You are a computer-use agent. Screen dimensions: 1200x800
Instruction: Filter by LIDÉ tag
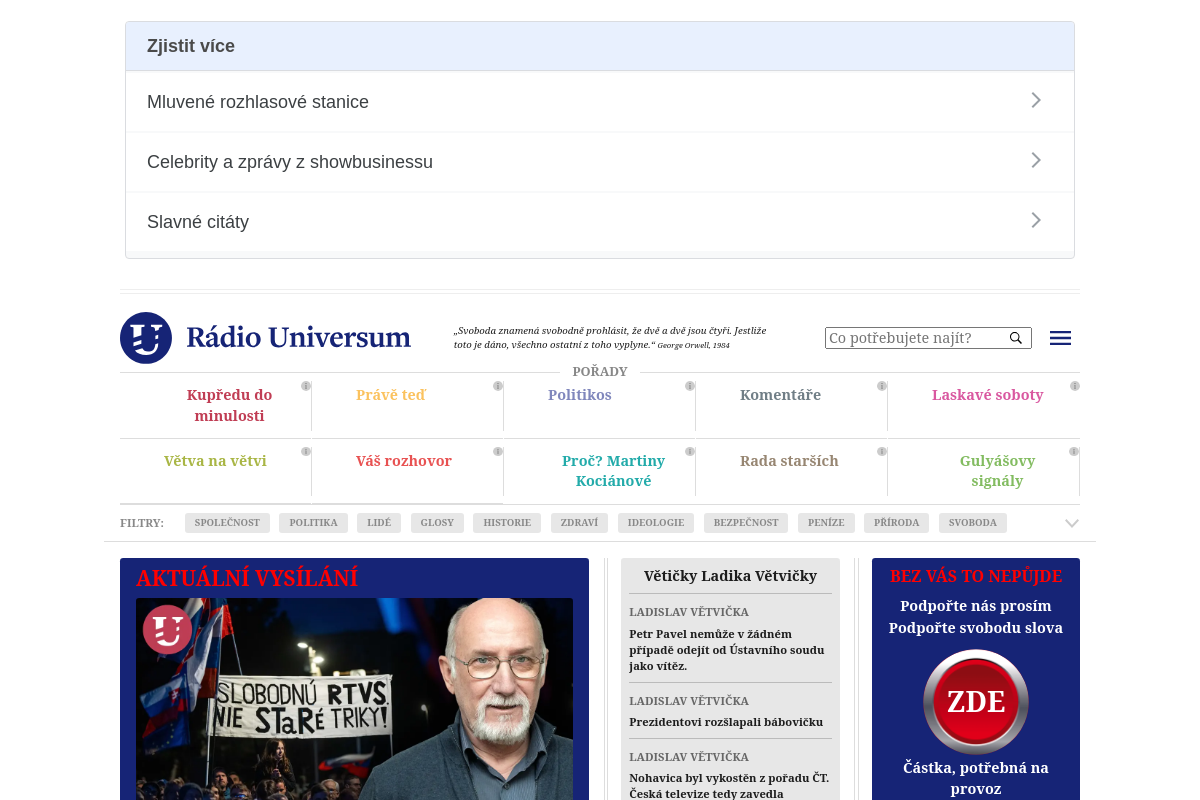379,523
